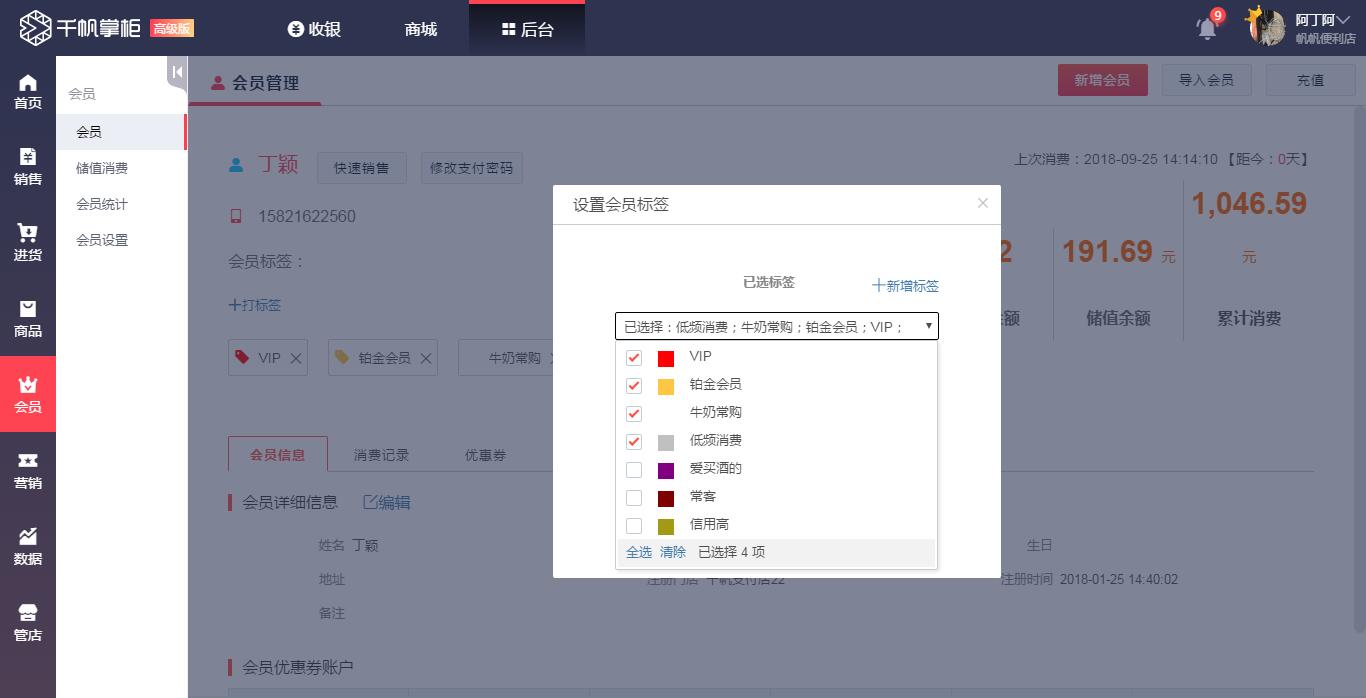
Task: Collapse the left sidebar panel
Action: pyautogui.click(x=176, y=72)
